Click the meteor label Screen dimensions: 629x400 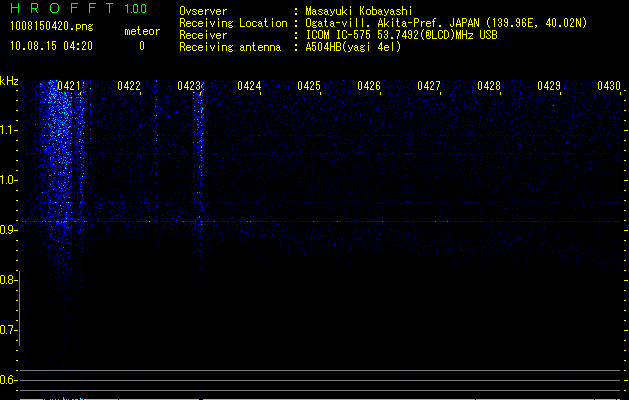point(142,31)
